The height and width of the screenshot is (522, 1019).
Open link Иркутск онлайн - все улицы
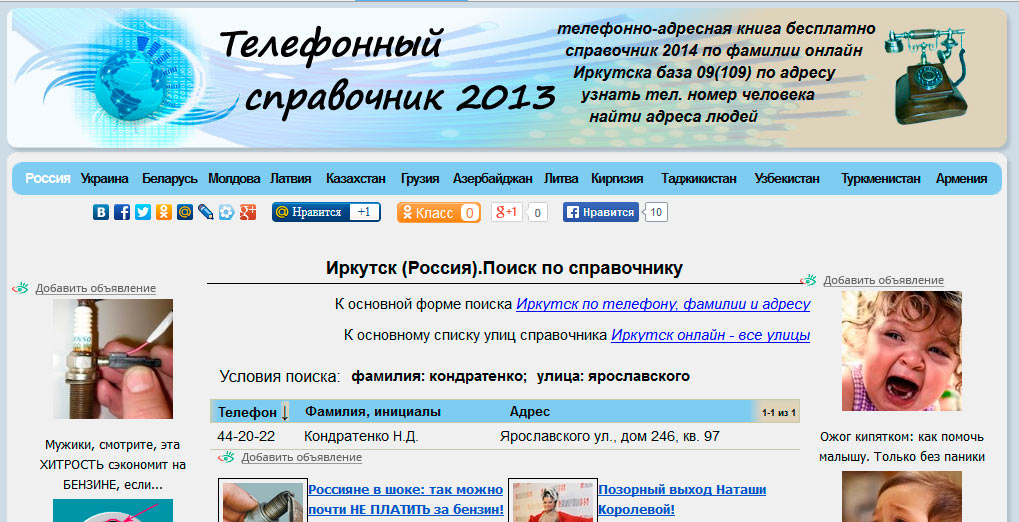click(x=710, y=335)
